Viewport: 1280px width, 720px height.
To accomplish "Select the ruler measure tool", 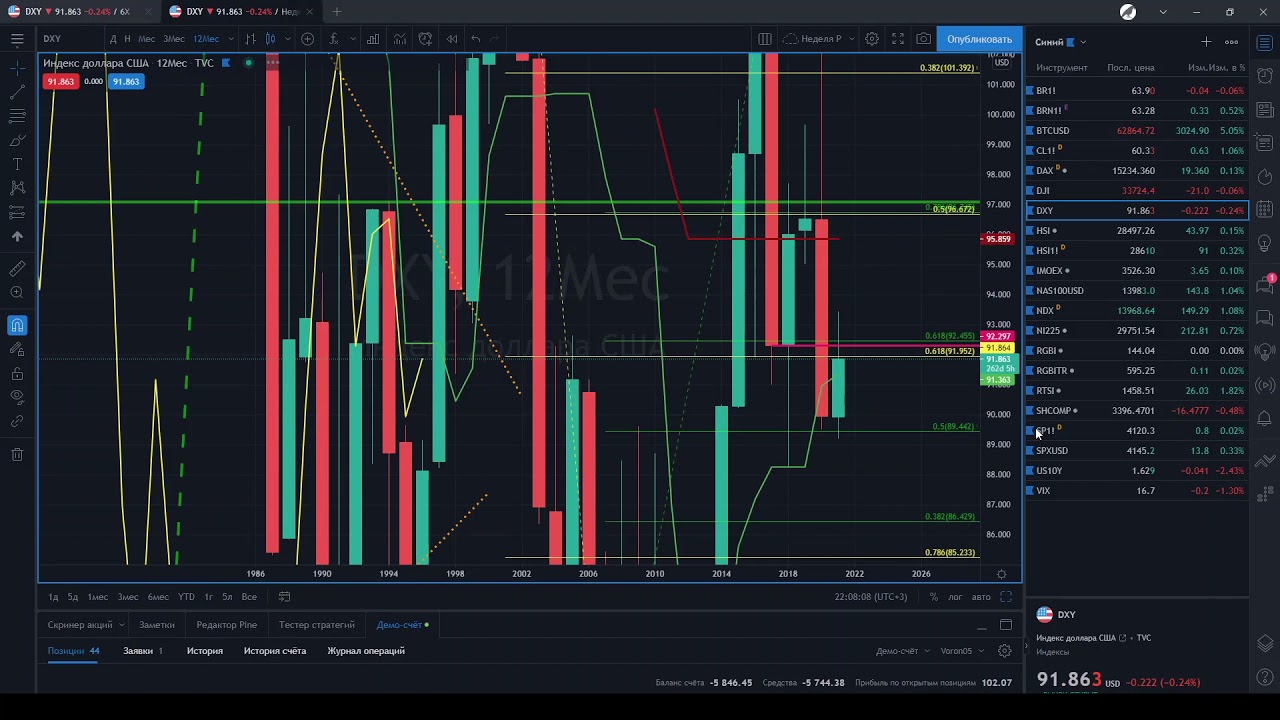I will coord(17,269).
